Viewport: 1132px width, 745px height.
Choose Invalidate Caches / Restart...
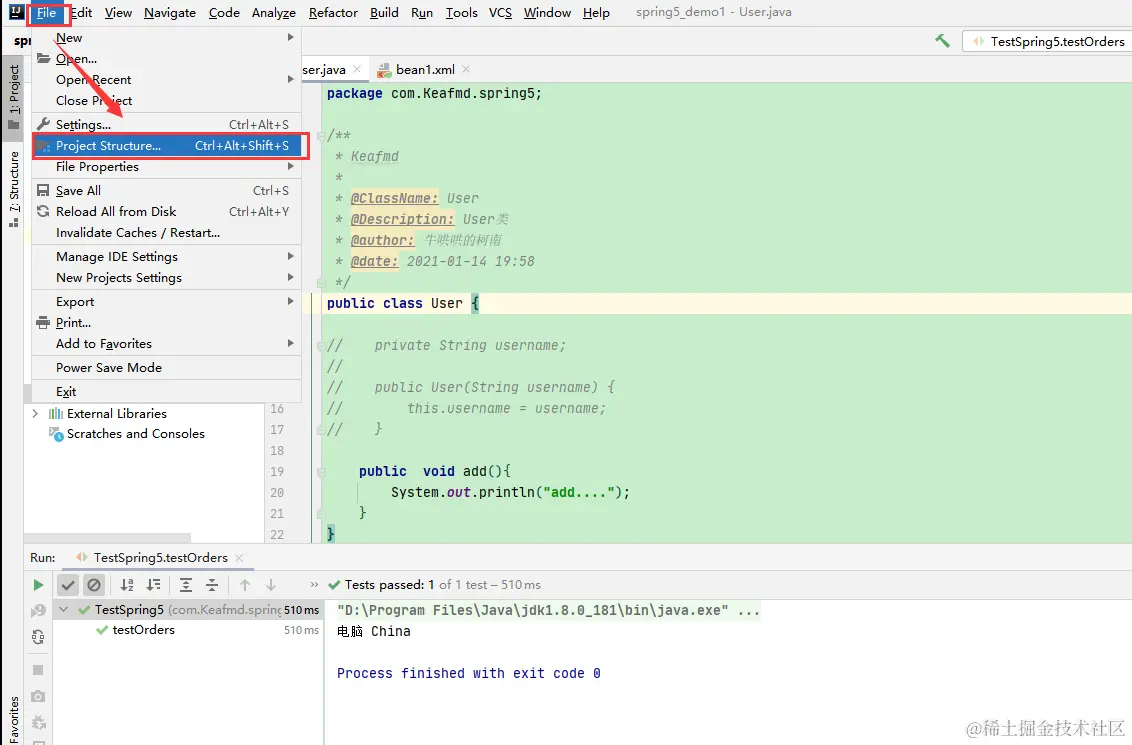coord(166,232)
